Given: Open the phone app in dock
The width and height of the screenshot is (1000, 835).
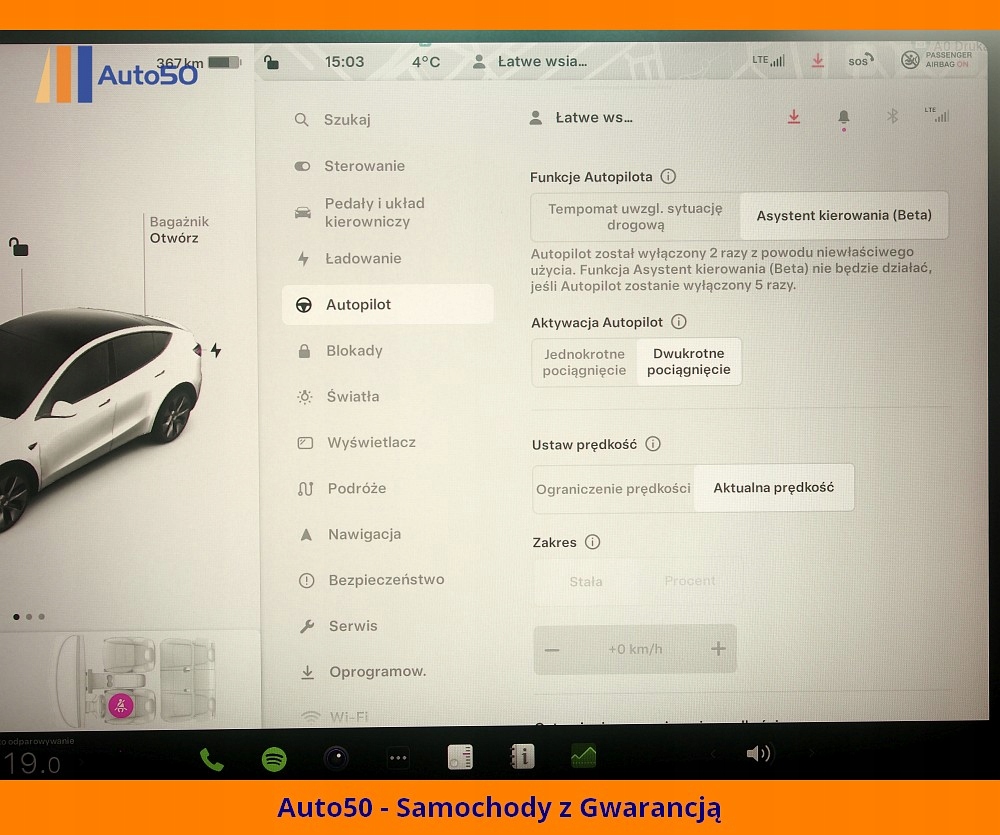Looking at the screenshot, I should tap(212, 759).
